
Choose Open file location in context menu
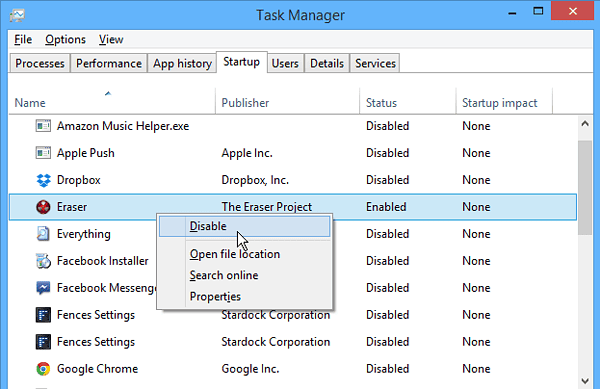click(x=245, y=254)
